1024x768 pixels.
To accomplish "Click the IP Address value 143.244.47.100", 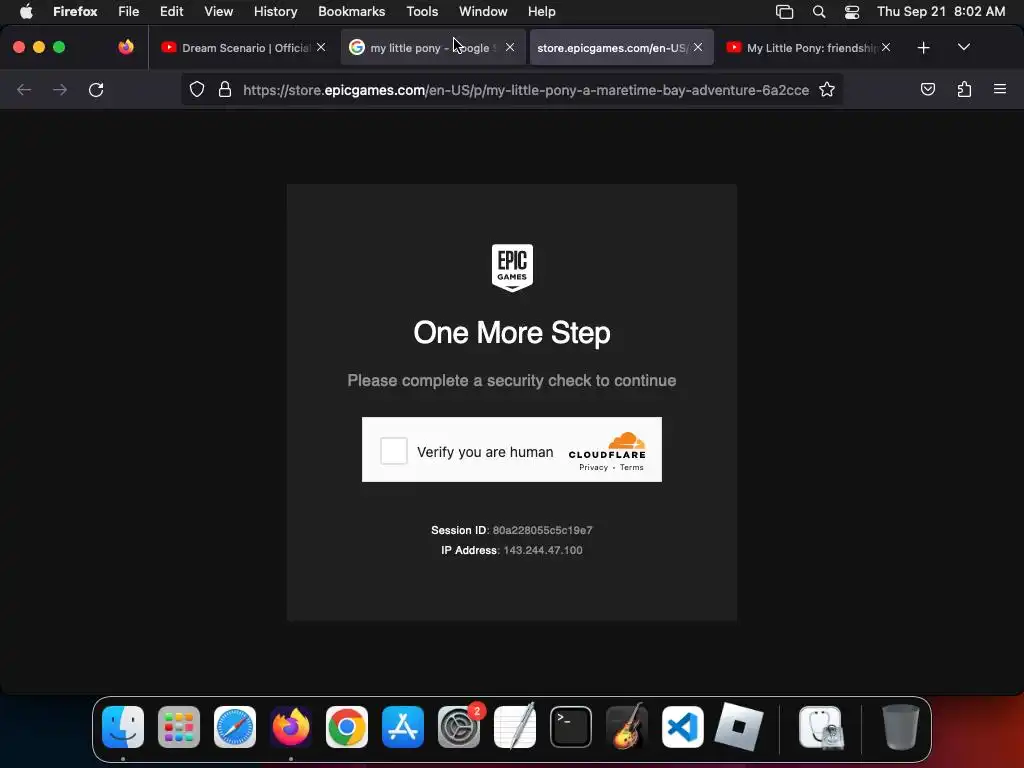I will coord(543,551).
